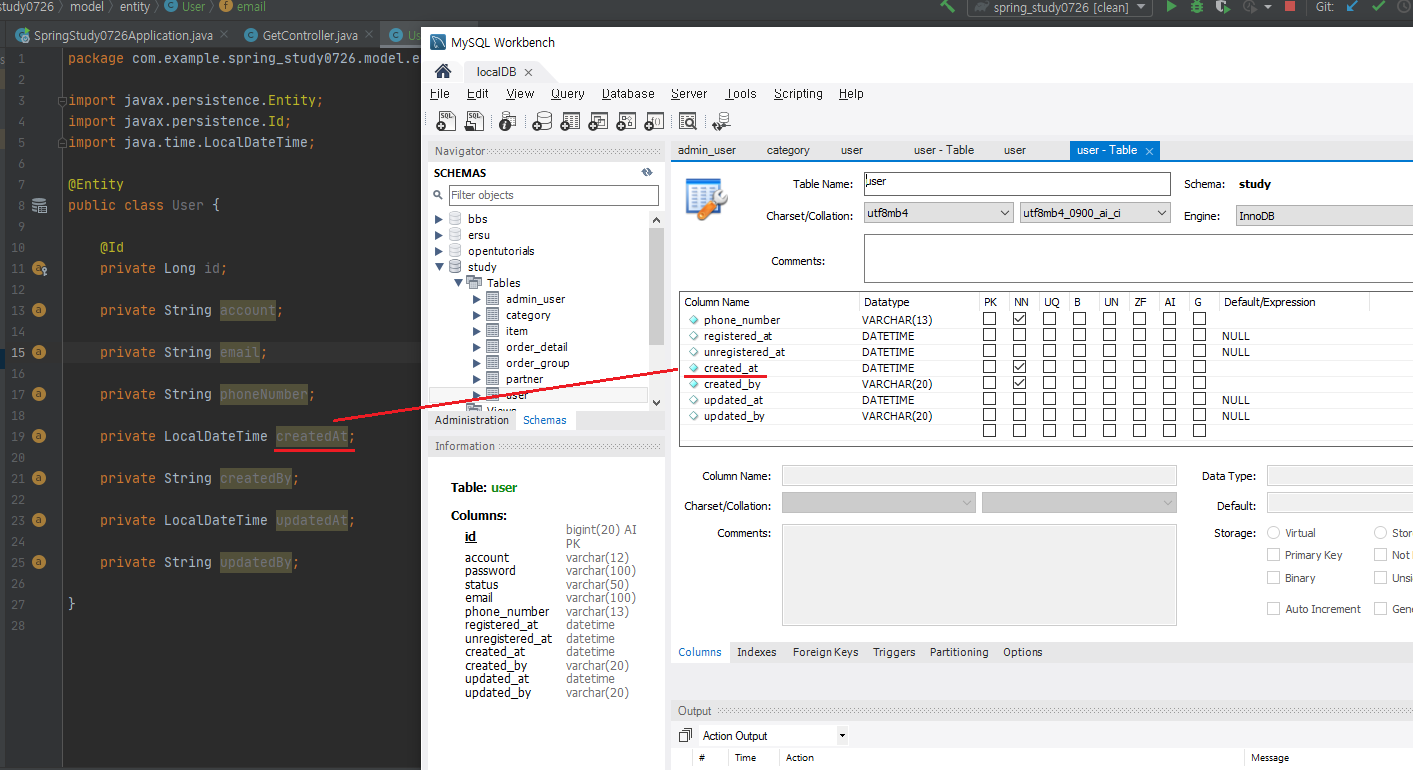The height and width of the screenshot is (770, 1413).
Task: Build the project with hammer icon
Action: (x=947, y=7)
